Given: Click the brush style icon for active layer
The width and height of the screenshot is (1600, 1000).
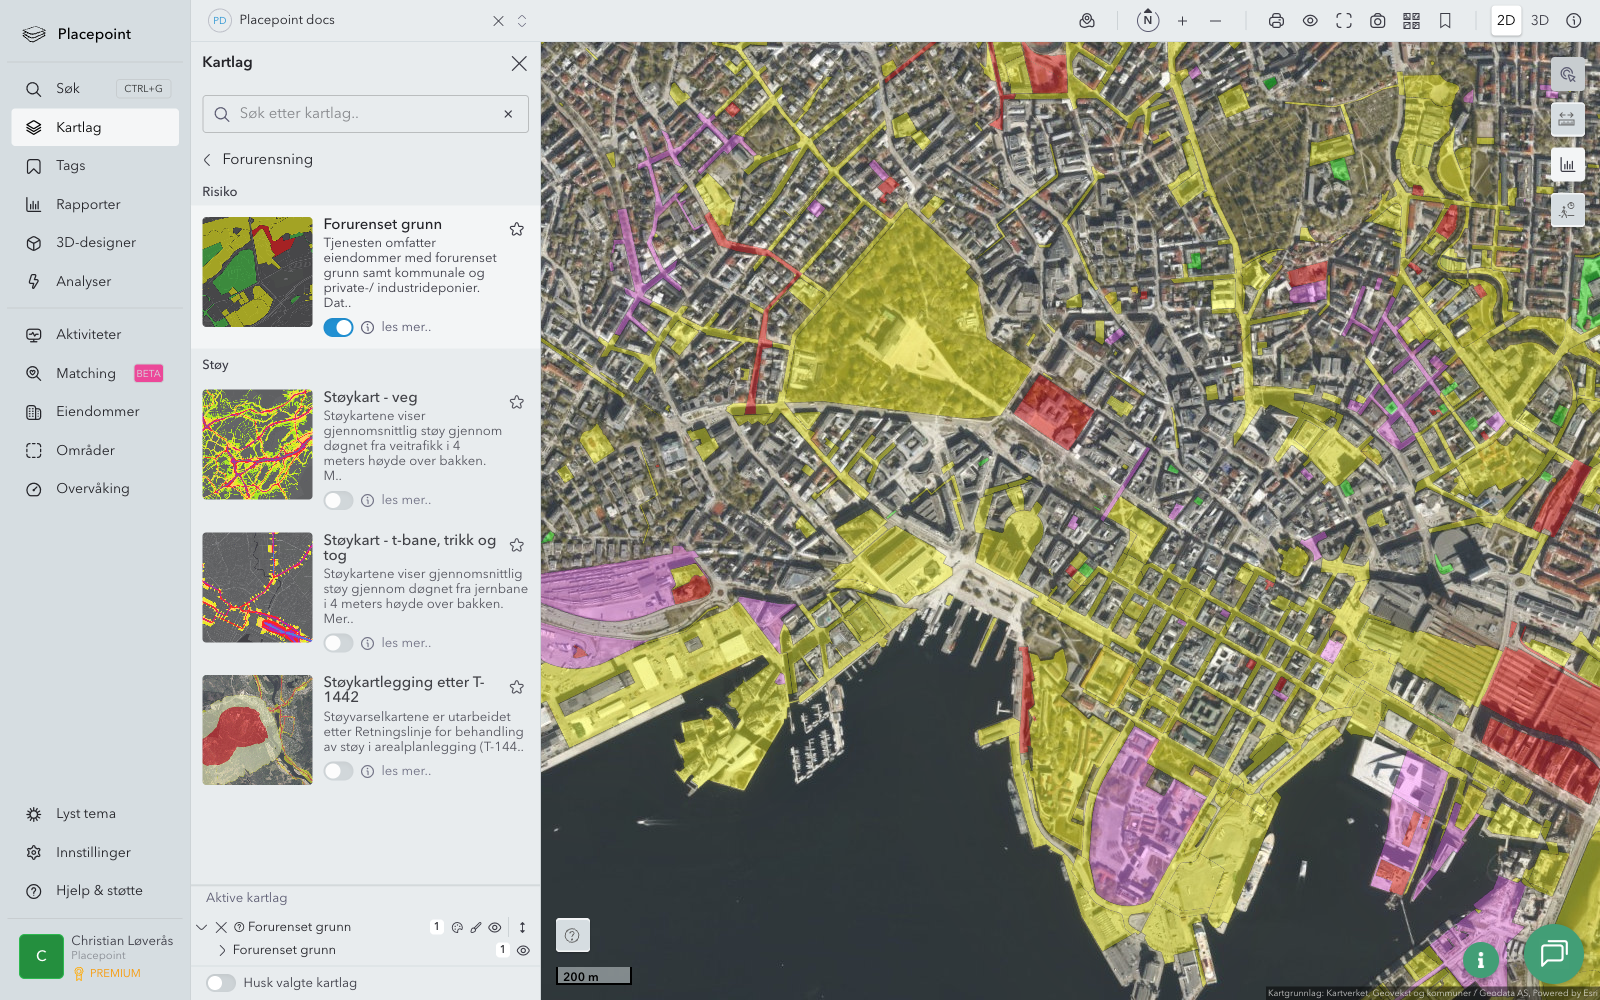Looking at the screenshot, I should pyautogui.click(x=476, y=927).
